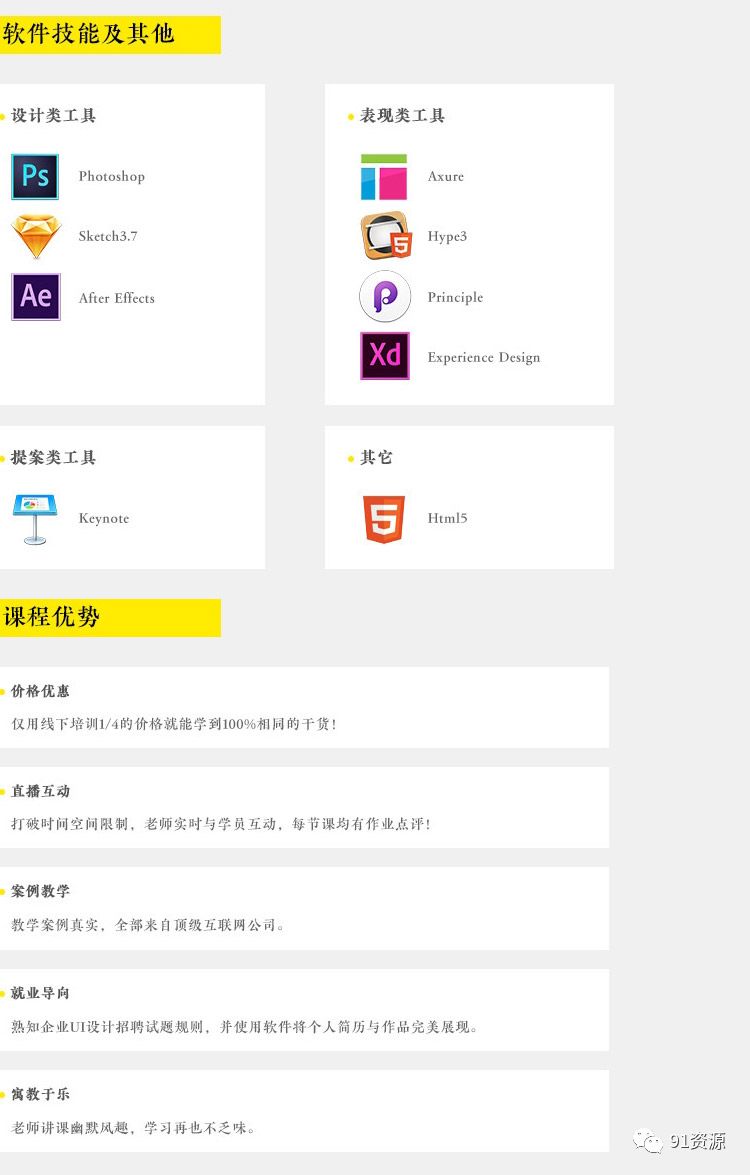Viewport: 750px width, 1175px height.
Task: Click the Photoshop Ps icon
Action: pos(35,176)
